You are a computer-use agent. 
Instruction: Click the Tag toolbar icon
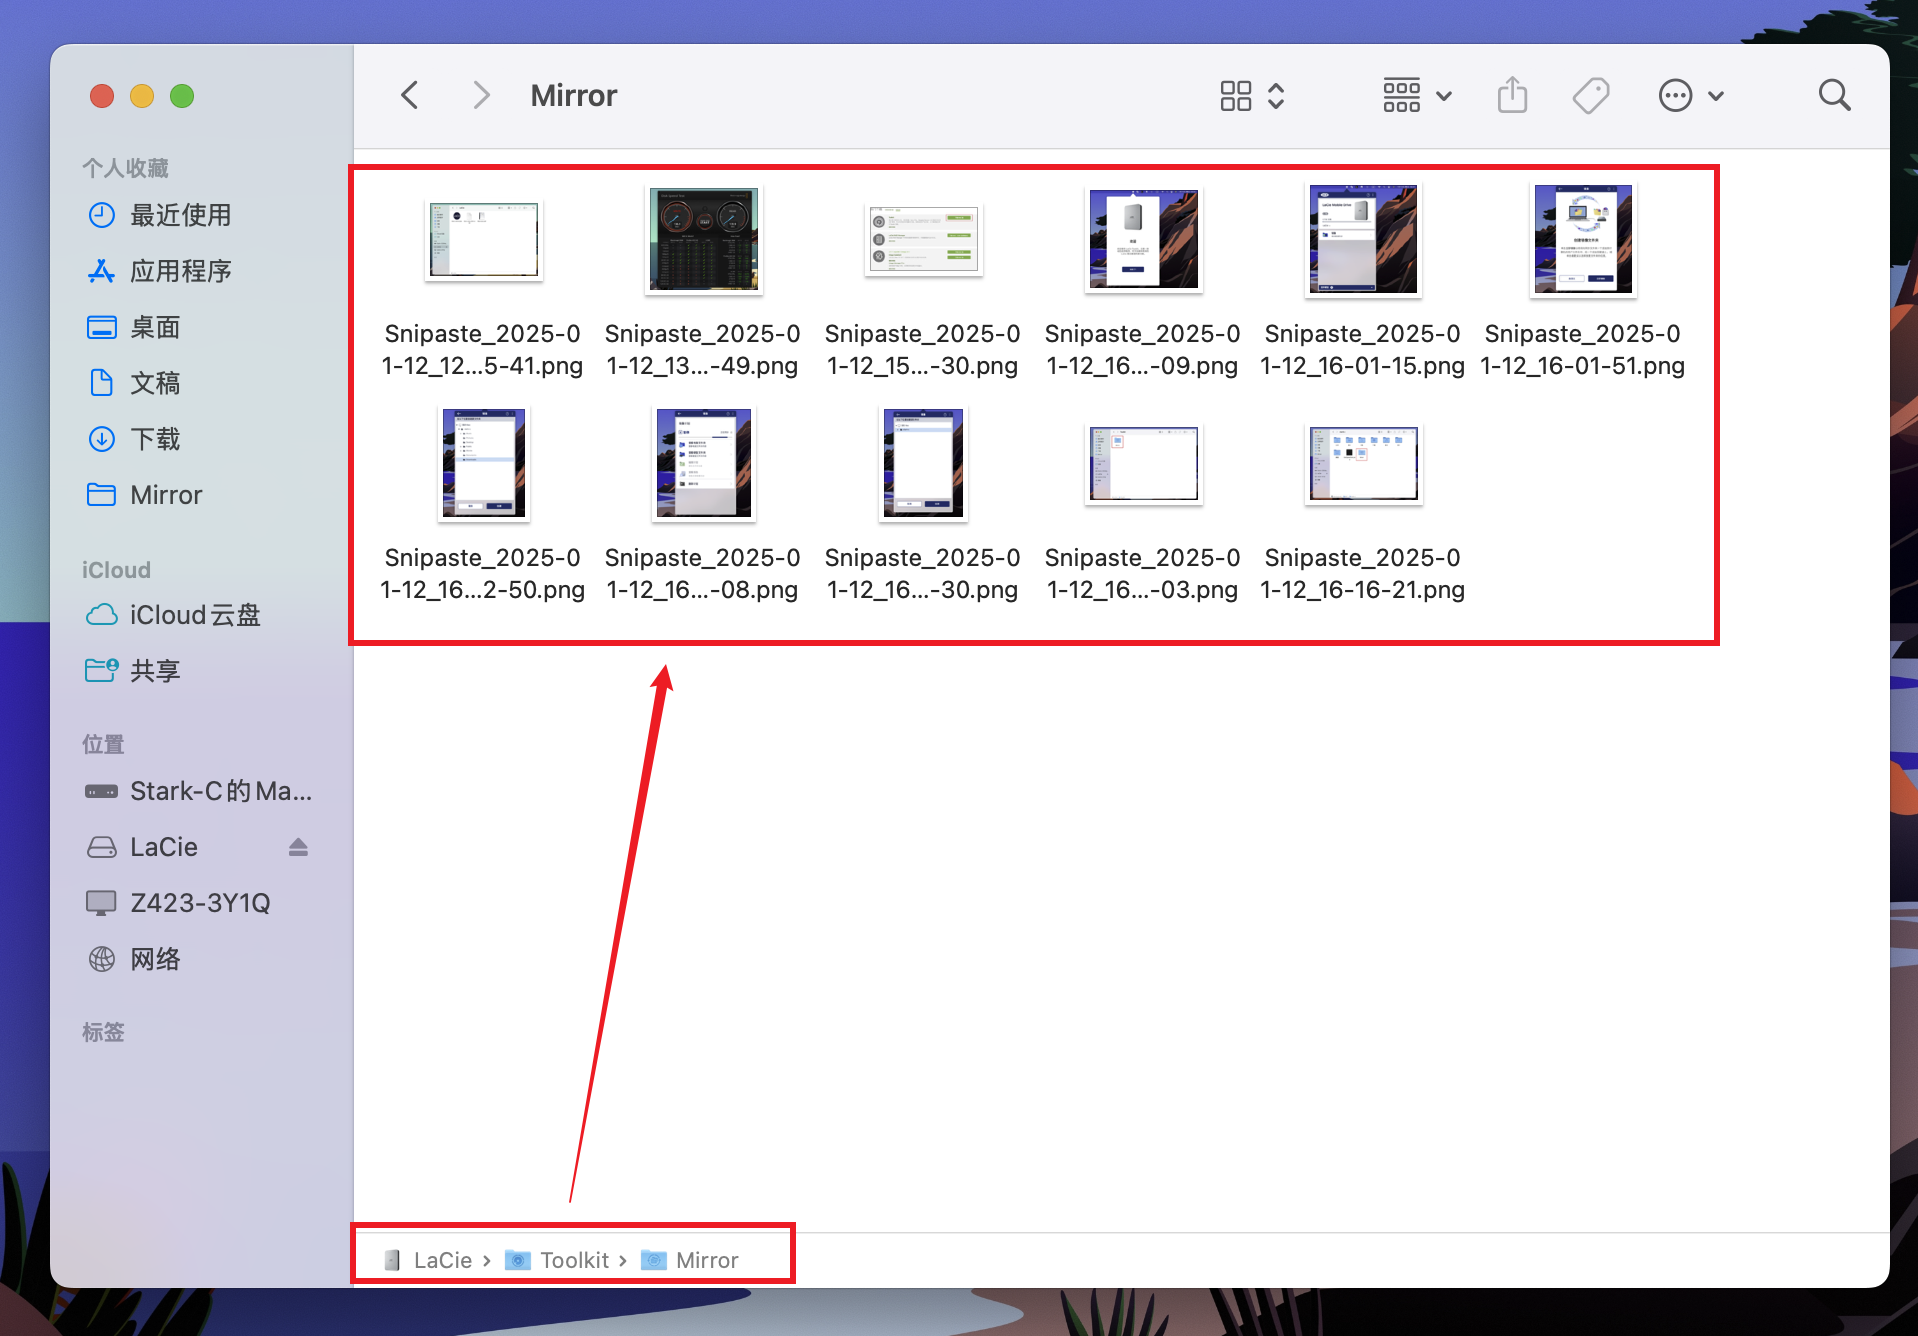pos(1591,96)
